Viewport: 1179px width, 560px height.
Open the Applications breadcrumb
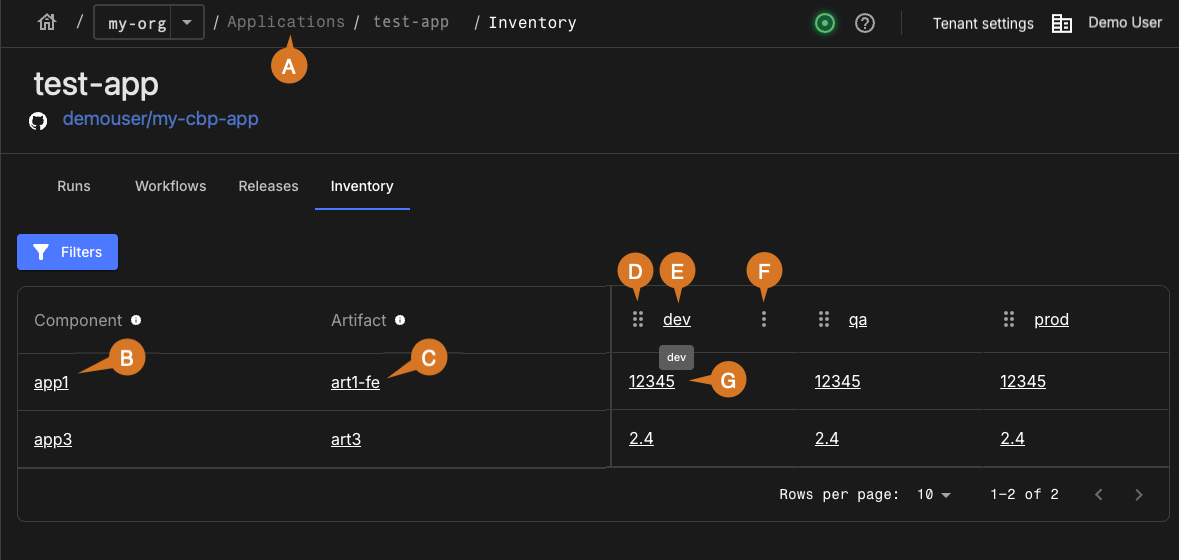pyautogui.click(x=286, y=23)
